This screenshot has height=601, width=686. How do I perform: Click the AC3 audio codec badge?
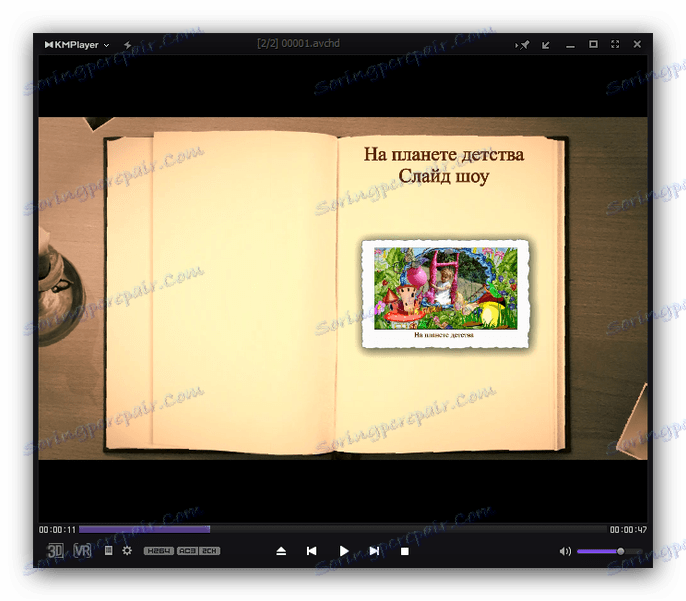tap(187, 551)
